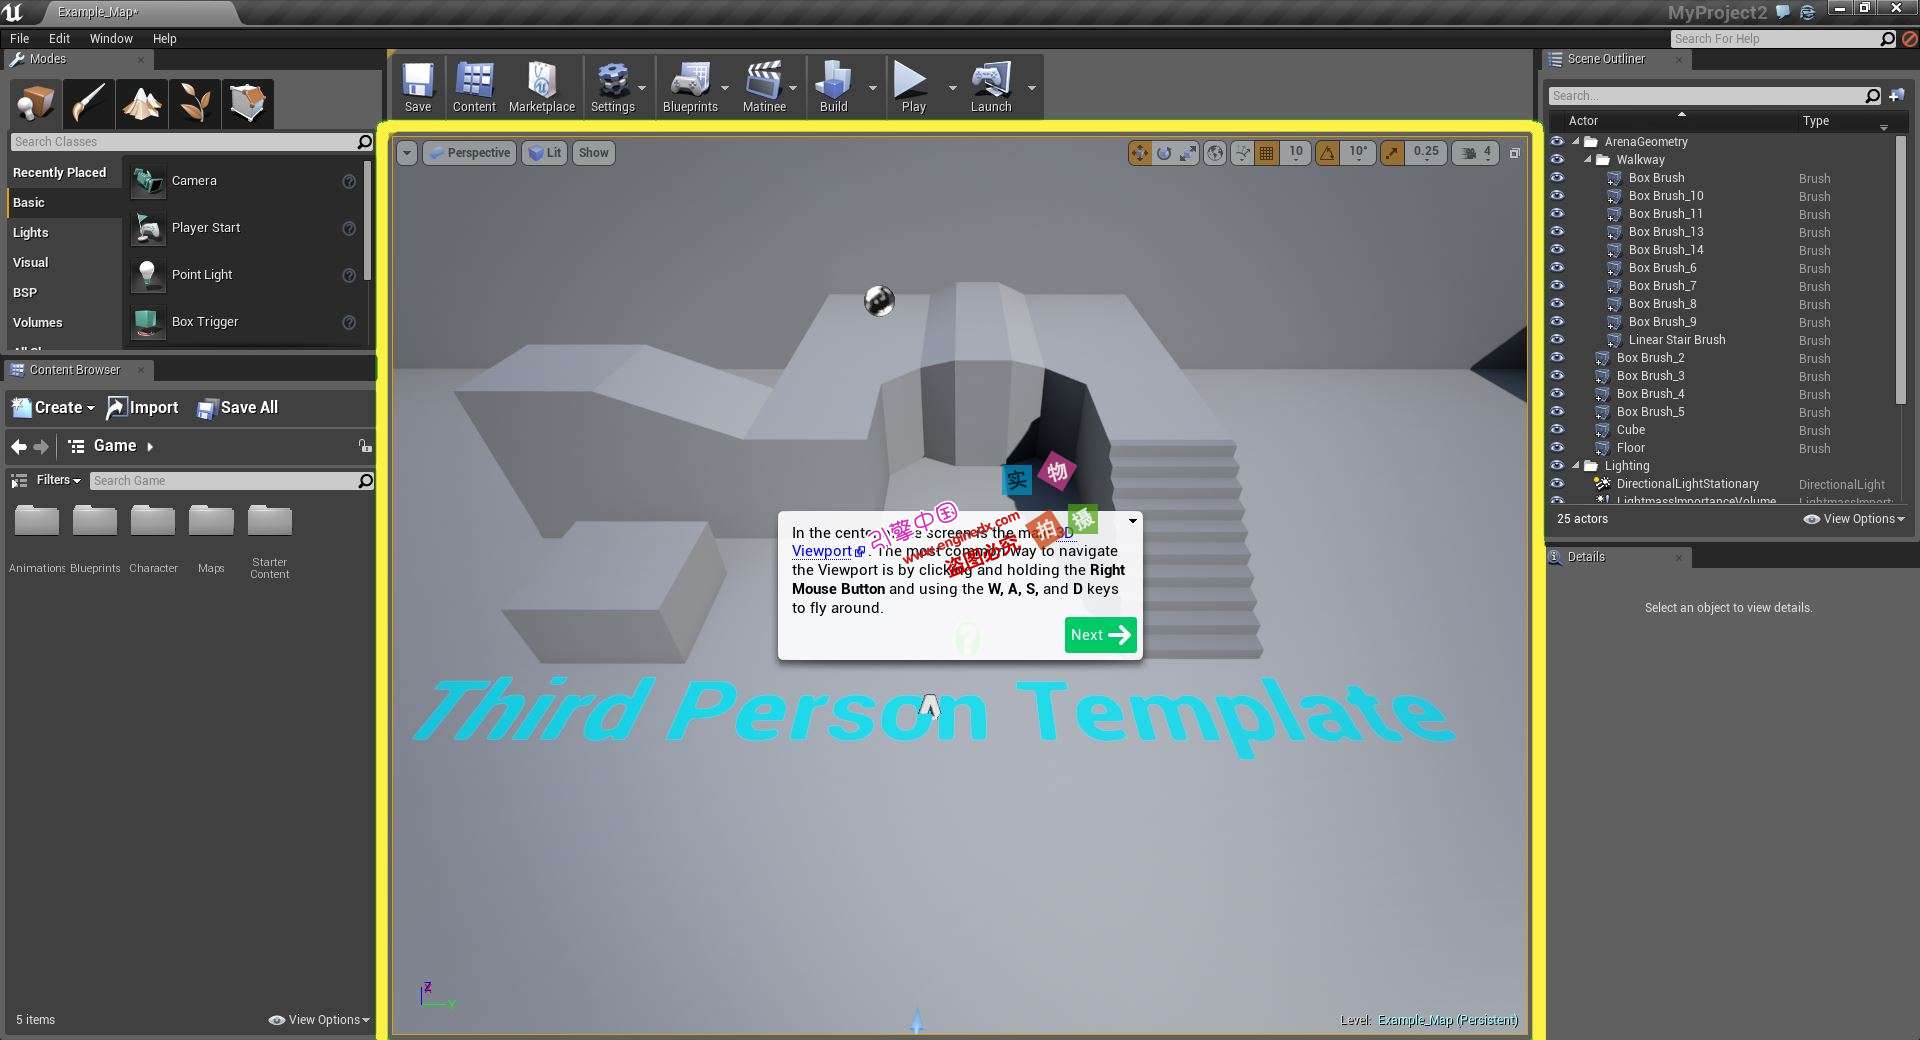Open the Blueprints toolbar icon
This screenshot has height=1040, width=1920.
point(690,86)
